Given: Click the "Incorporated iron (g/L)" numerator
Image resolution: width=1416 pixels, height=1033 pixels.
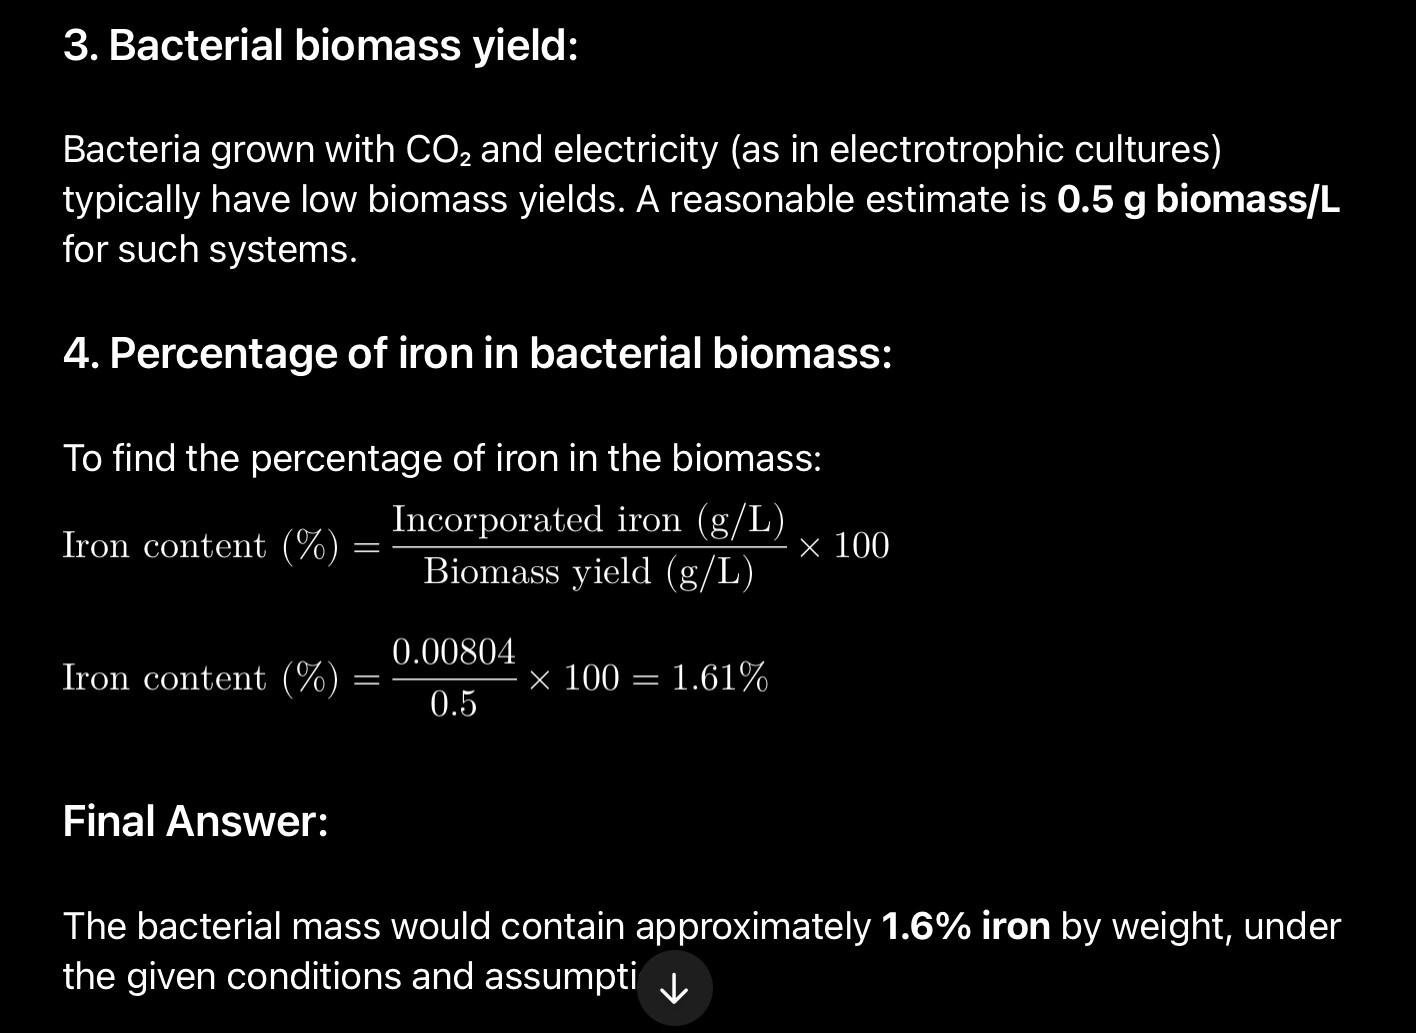Looking at the screenshot, I should [x=588, y=520].
